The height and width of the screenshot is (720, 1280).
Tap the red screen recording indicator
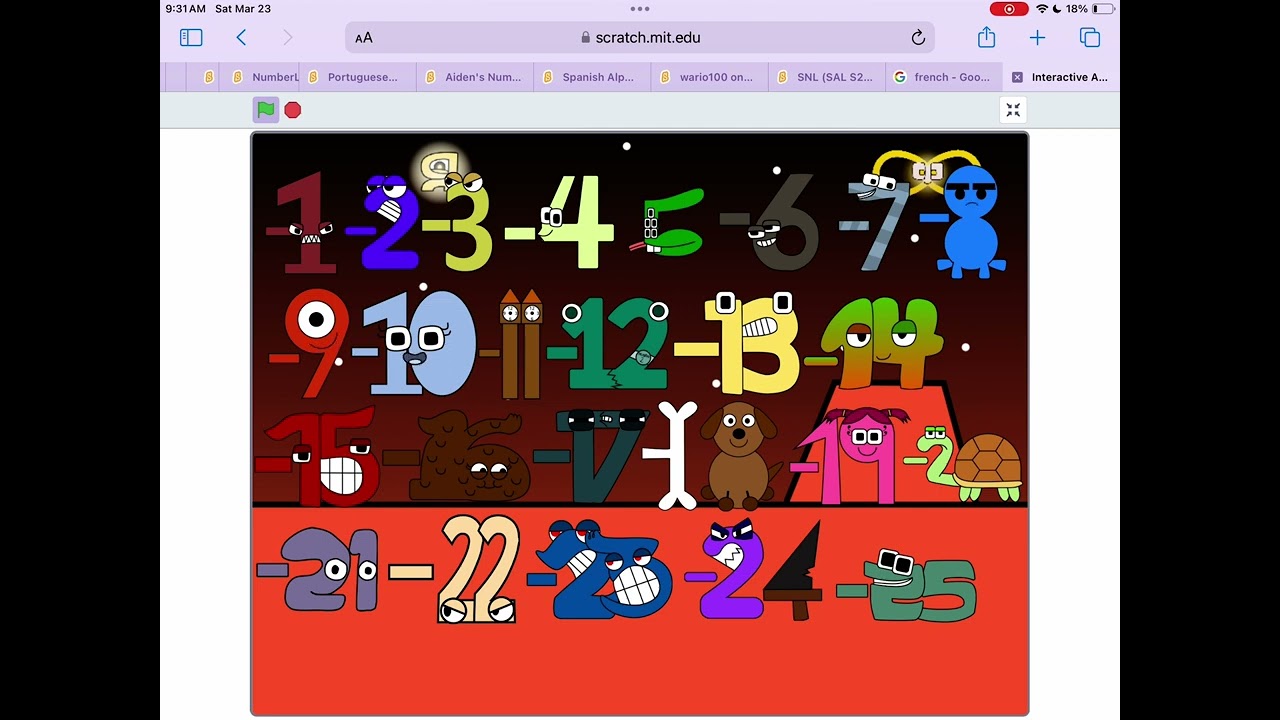pyautogui.click(x=1009, y=9)
